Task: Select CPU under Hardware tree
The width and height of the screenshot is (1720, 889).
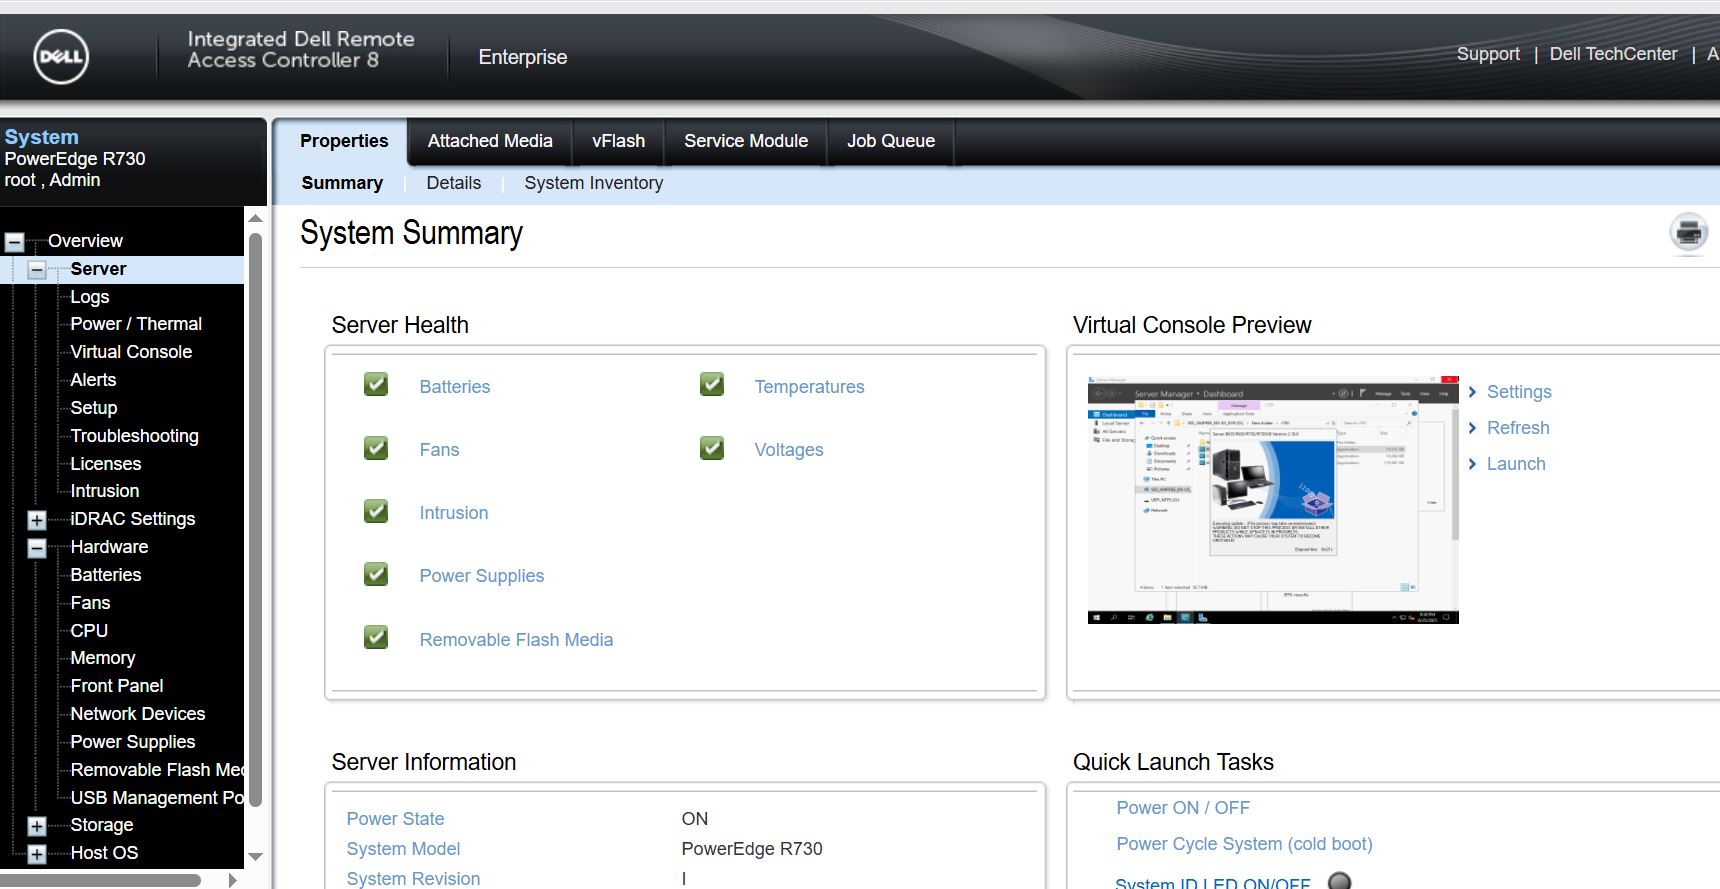Action: [89, 631]
